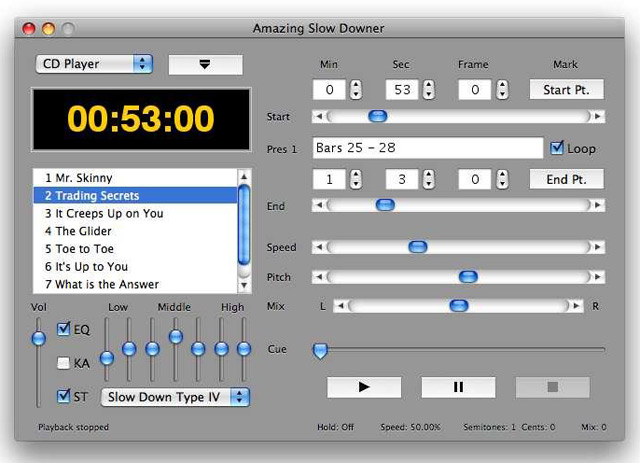Click the Mix slider left arrow

pos(341,305)
